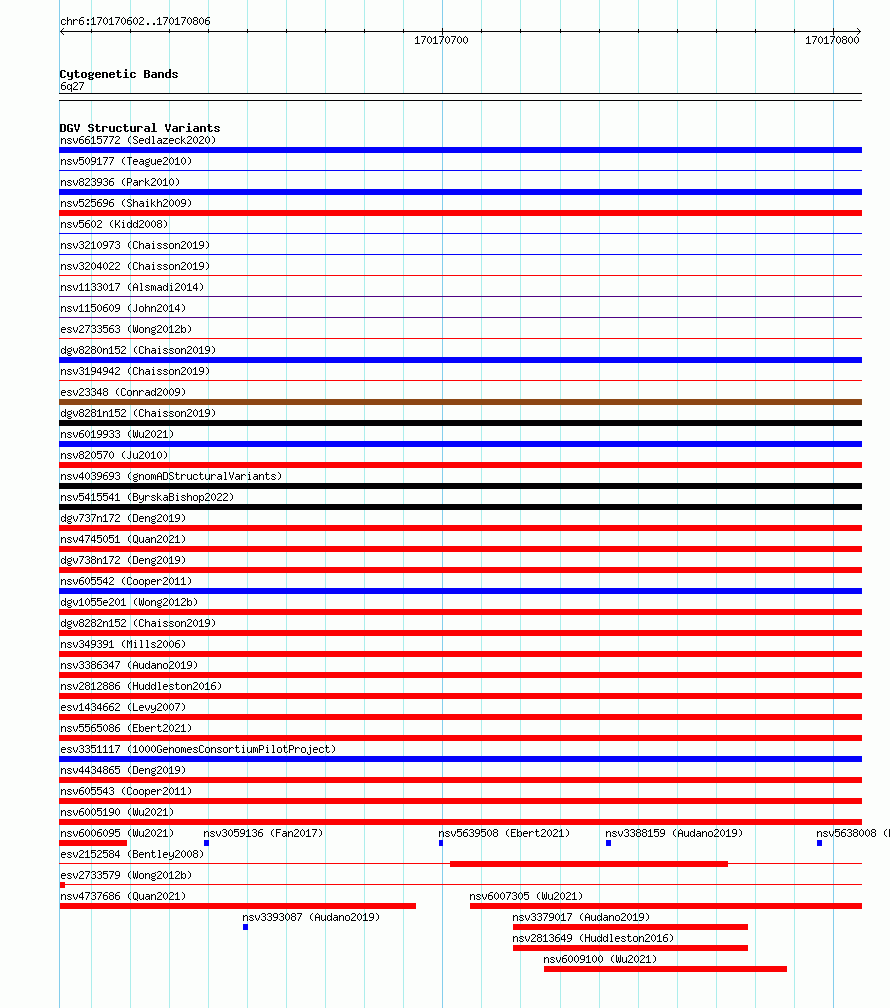Click the nsv5602 (Kidd2008) label
This screenshot has width=890, height=1008.
tap(114, 224)
